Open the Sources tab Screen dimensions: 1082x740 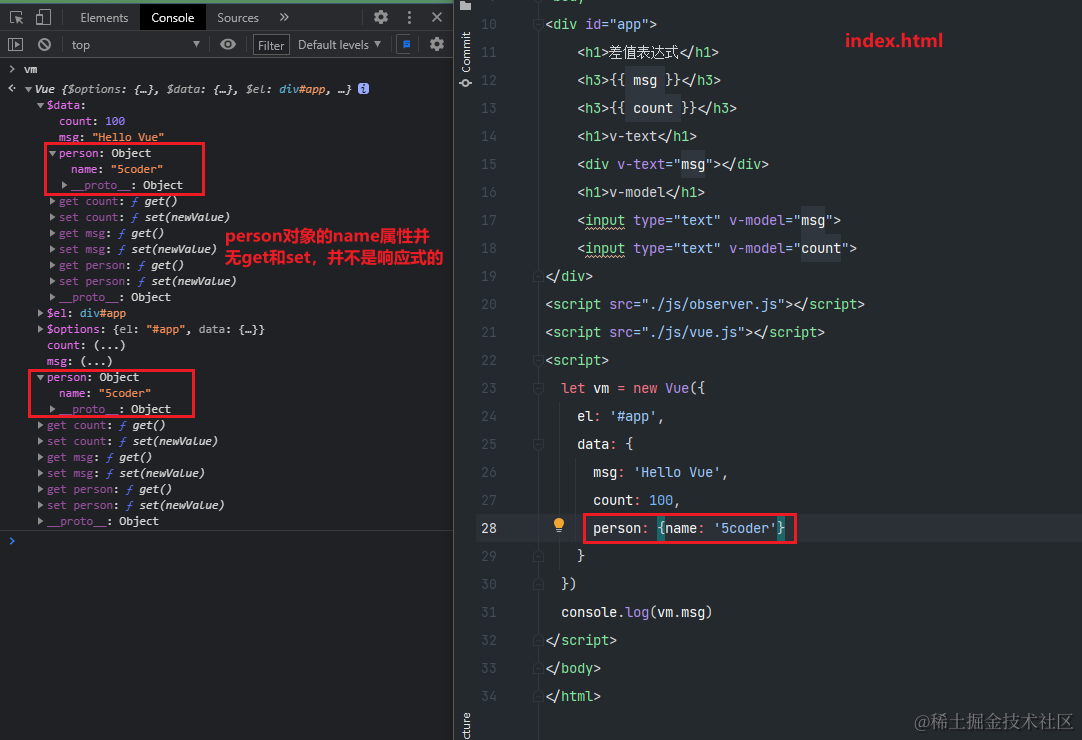tap(237, 17)
